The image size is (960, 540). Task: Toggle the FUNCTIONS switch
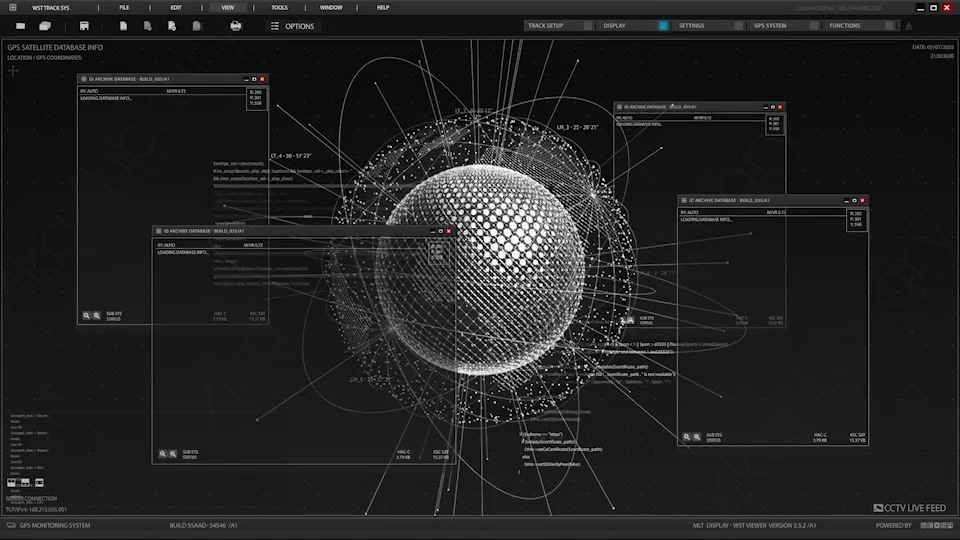(x=889, y=26)
